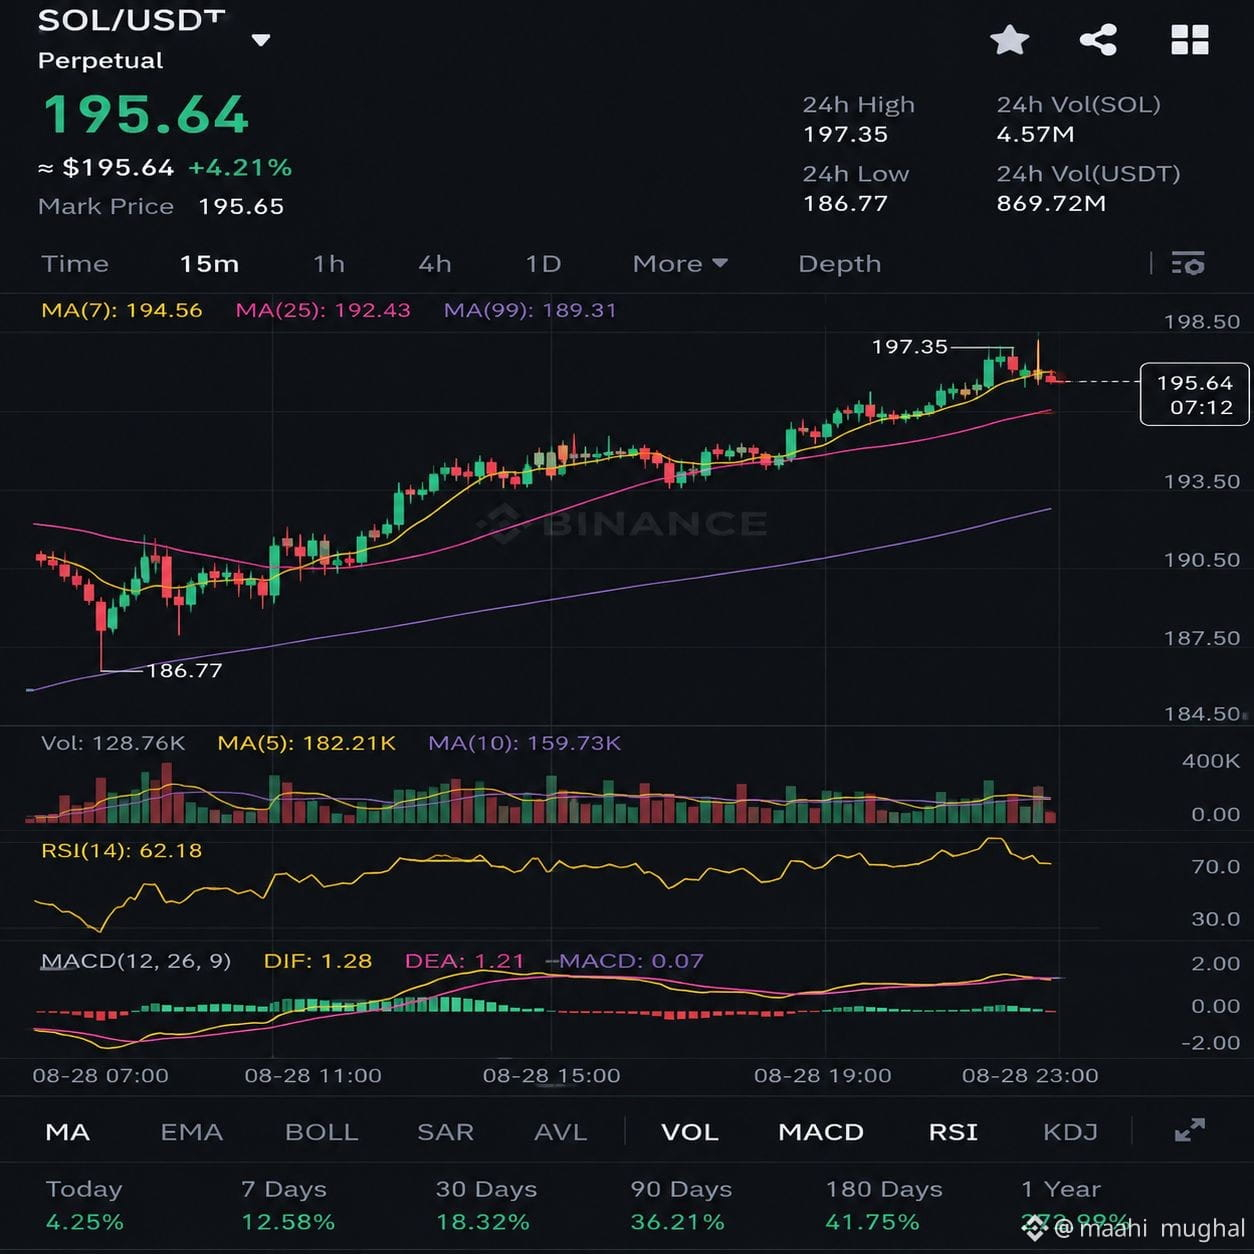The width and height of the screenshot is (1254, 1254).
Task: Tap the 24h Low value 186.77
Action: 845,204
